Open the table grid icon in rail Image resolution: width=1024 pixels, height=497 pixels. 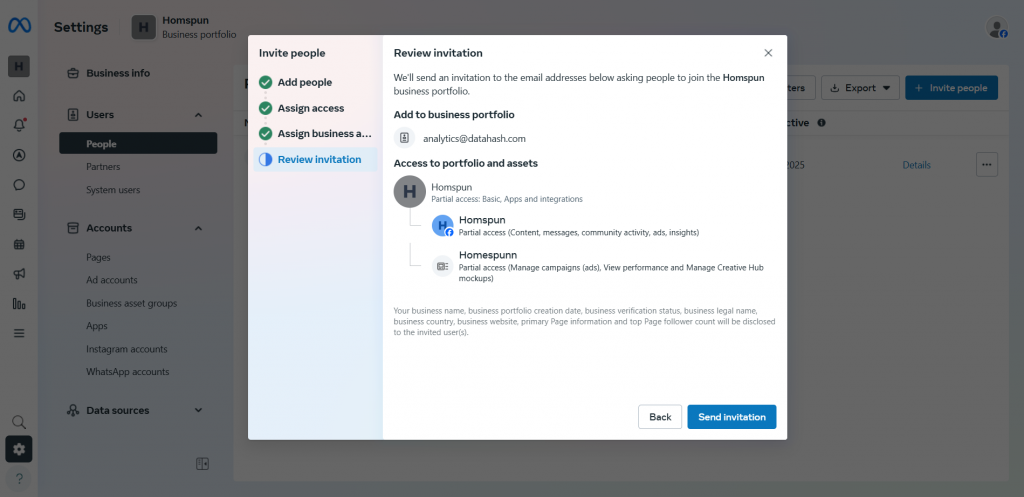(x=19, y=244)
